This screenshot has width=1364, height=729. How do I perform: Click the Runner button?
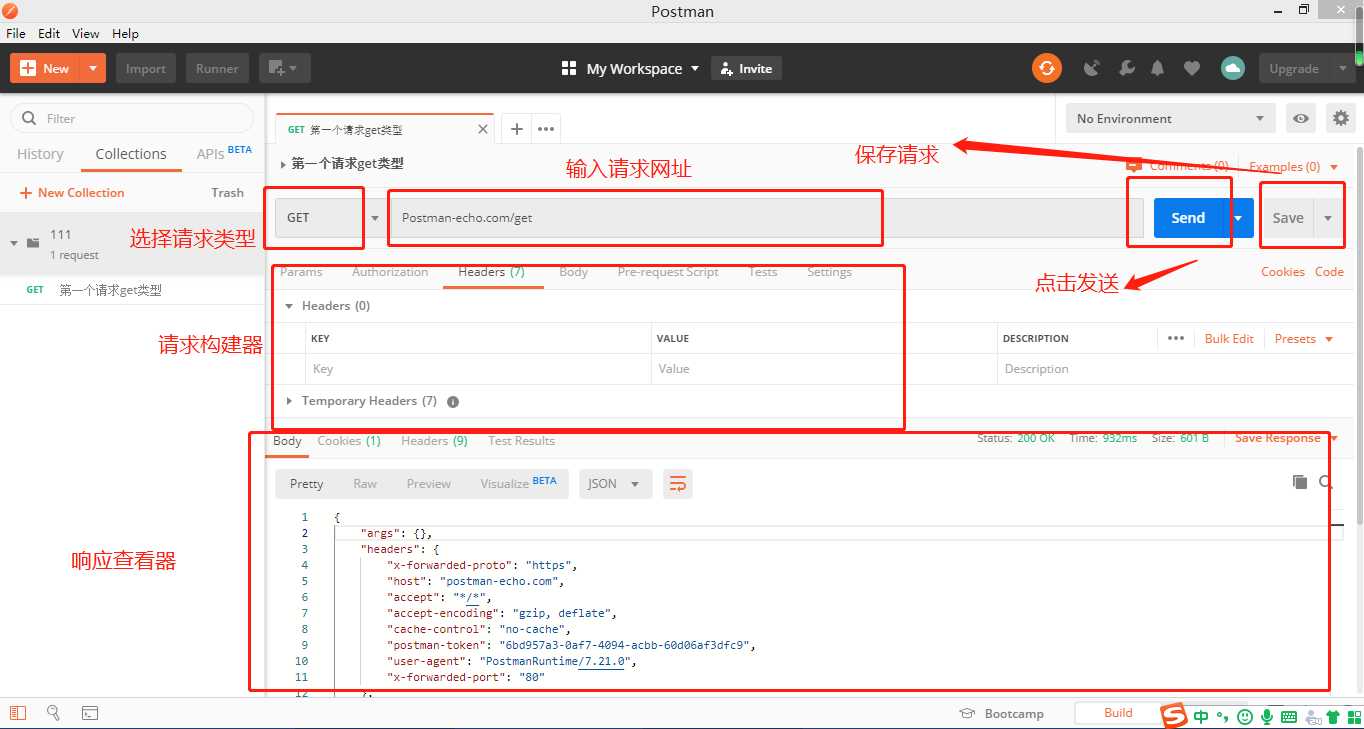tap(217, 68)
